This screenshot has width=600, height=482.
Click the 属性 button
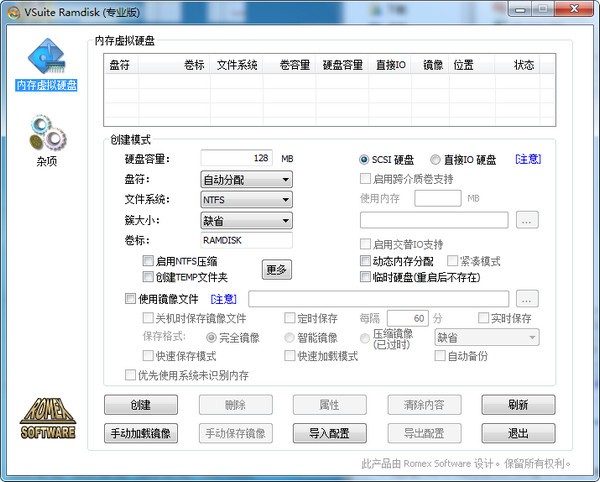[330, 405]
